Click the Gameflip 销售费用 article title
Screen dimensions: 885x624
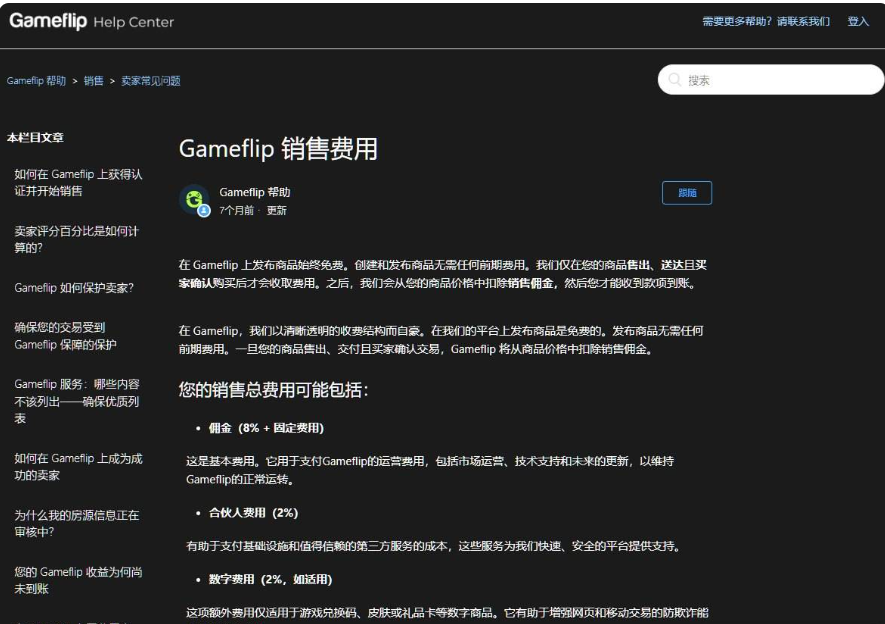pos(278,149)
